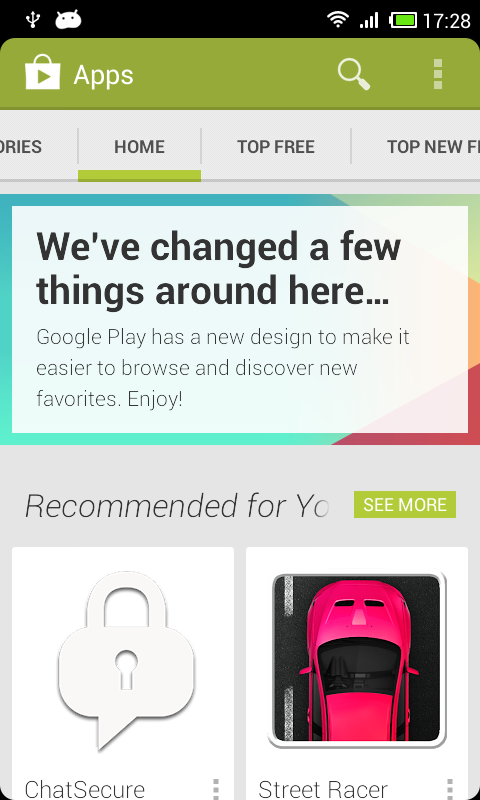Select the HOME tab
Image resolution: width=480 pixels, height=800 pixels.
(x=139, y=147)
